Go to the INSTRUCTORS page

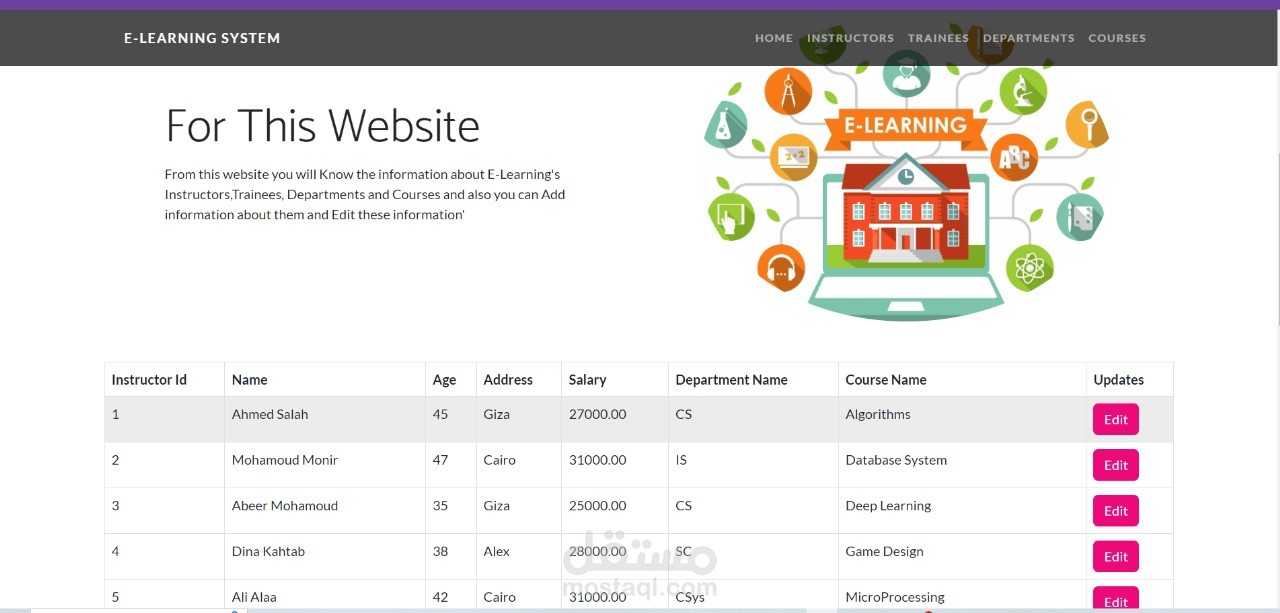[x=850, y=38]
